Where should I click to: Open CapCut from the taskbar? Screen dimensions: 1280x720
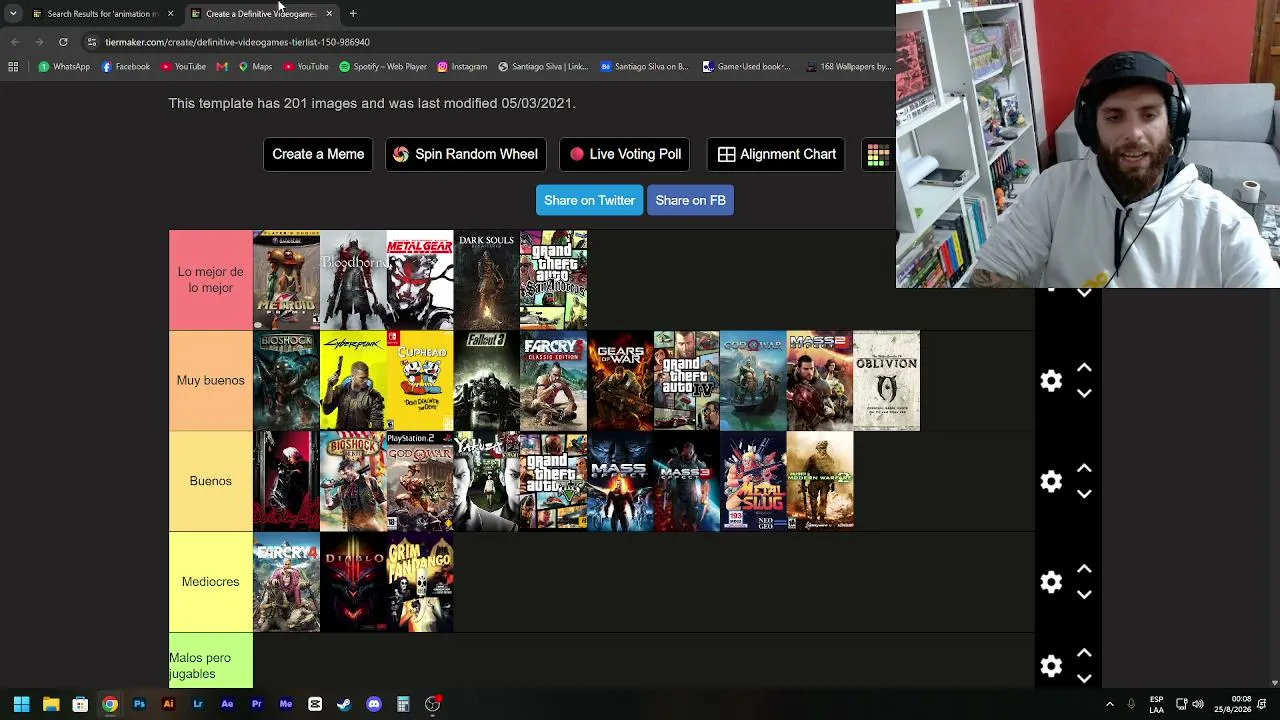coord(315,704)
